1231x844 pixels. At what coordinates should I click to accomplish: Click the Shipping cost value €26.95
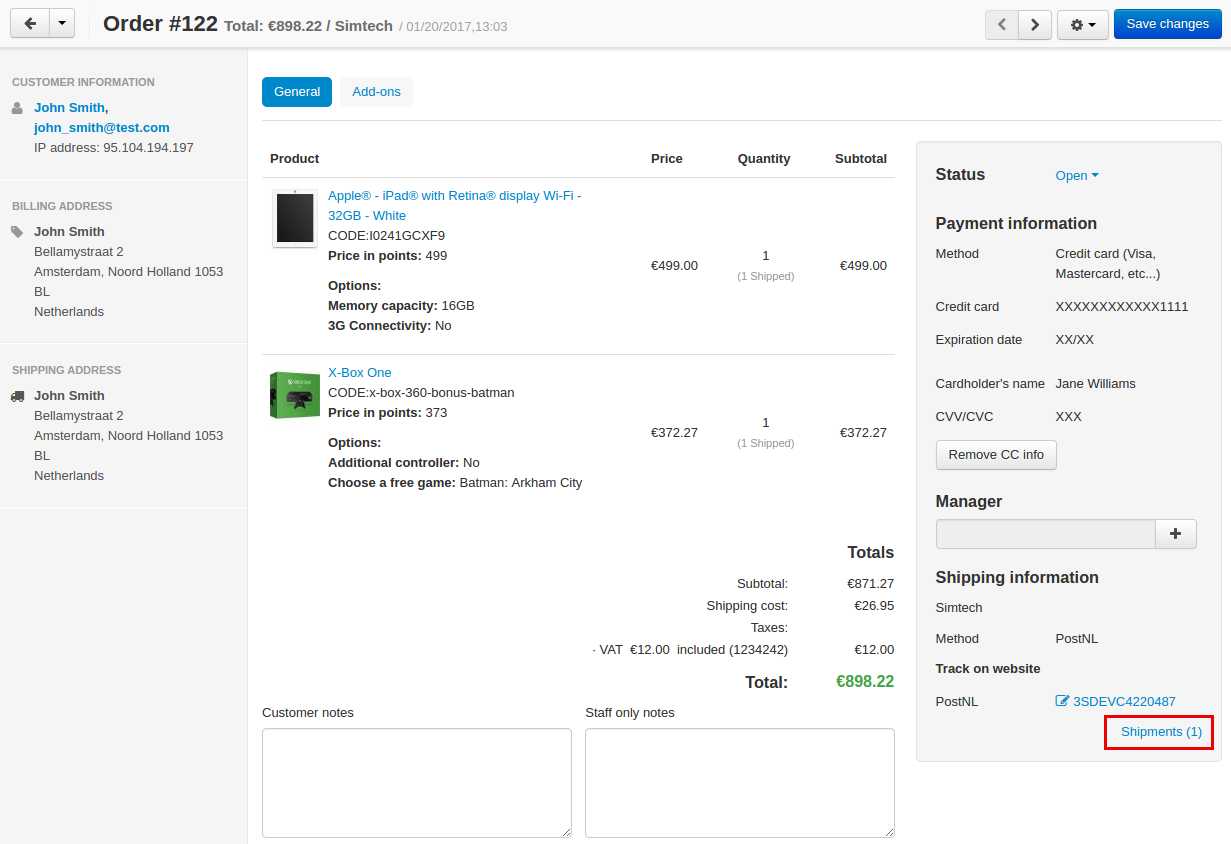[x=874, y=605]
